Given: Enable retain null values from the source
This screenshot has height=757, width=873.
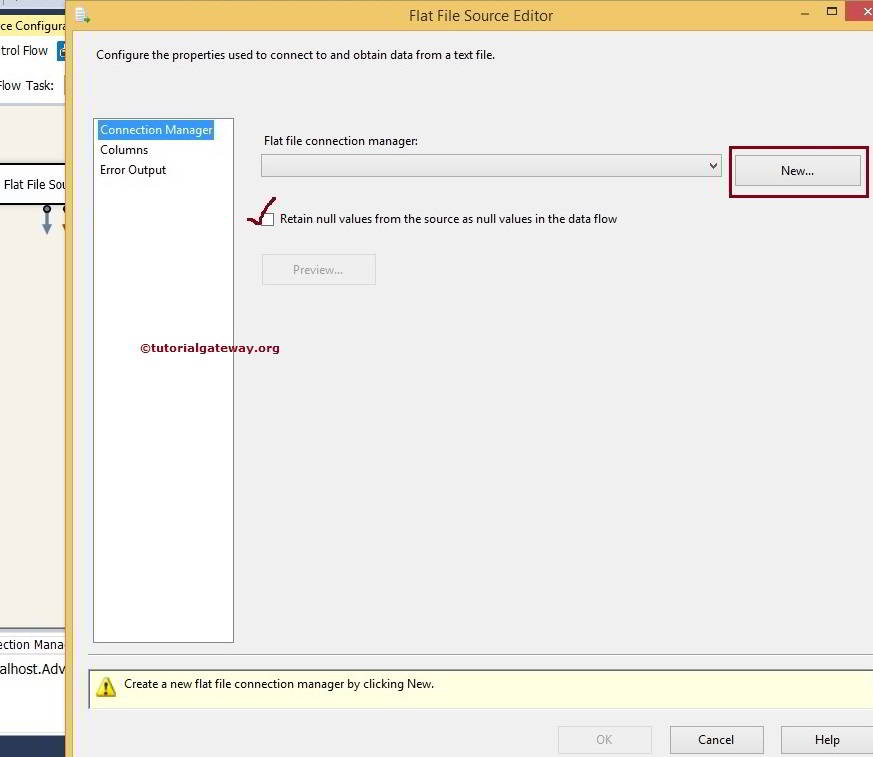Looking at the screenshot, I should point(267,219).
